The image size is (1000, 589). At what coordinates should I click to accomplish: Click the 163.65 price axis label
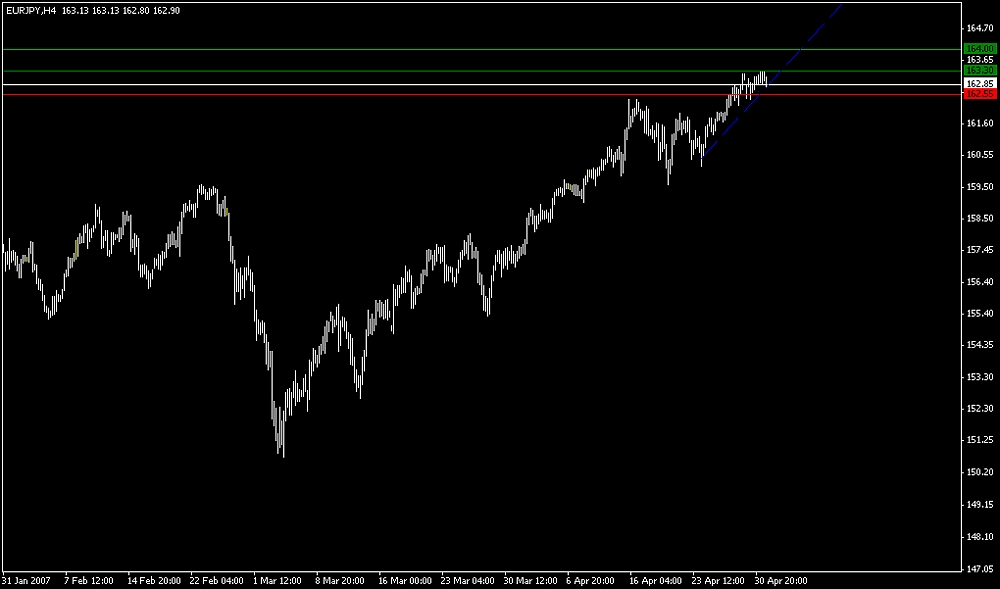coord(980,59)
